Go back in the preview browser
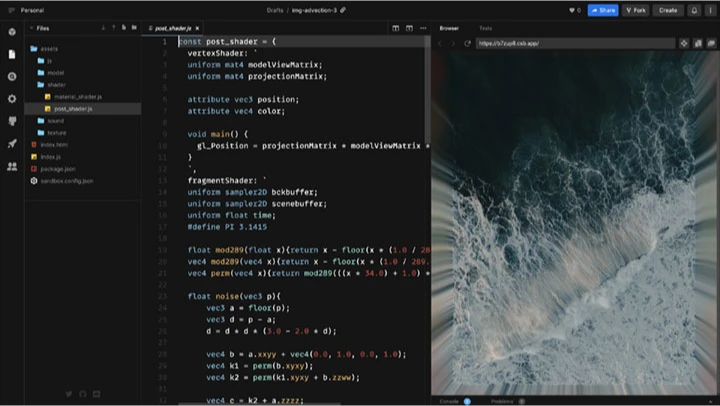The height and width of the screenshot is (406, 720). [x=440, y=43]
